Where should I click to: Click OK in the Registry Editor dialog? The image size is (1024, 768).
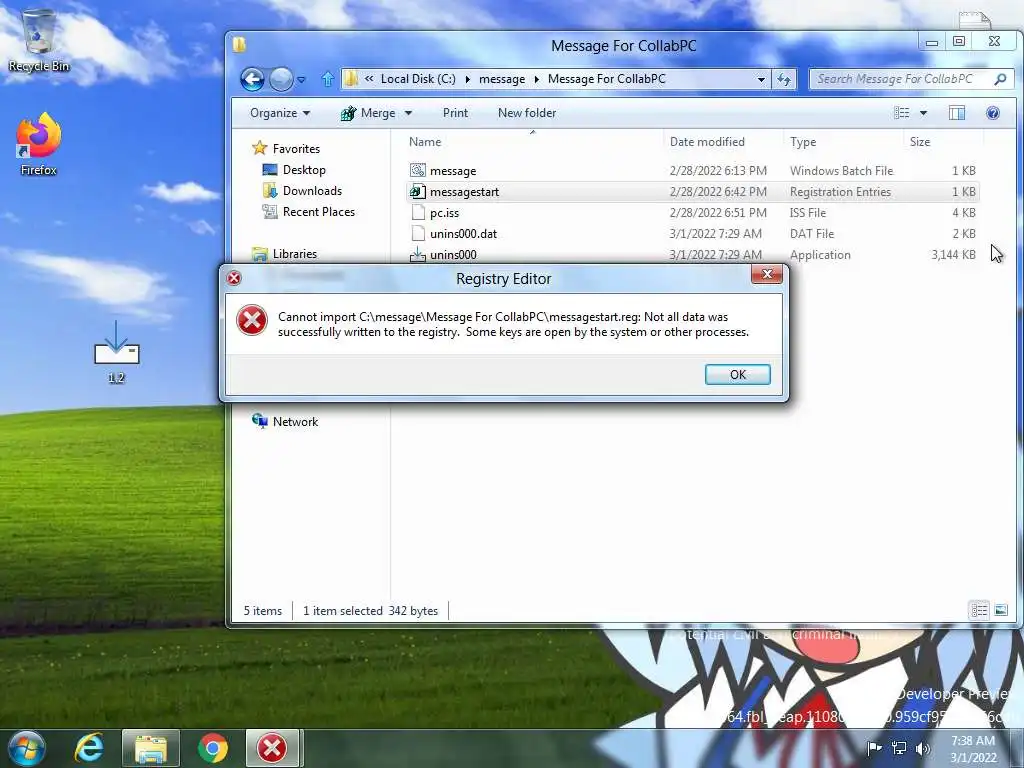tap(737, 374)
